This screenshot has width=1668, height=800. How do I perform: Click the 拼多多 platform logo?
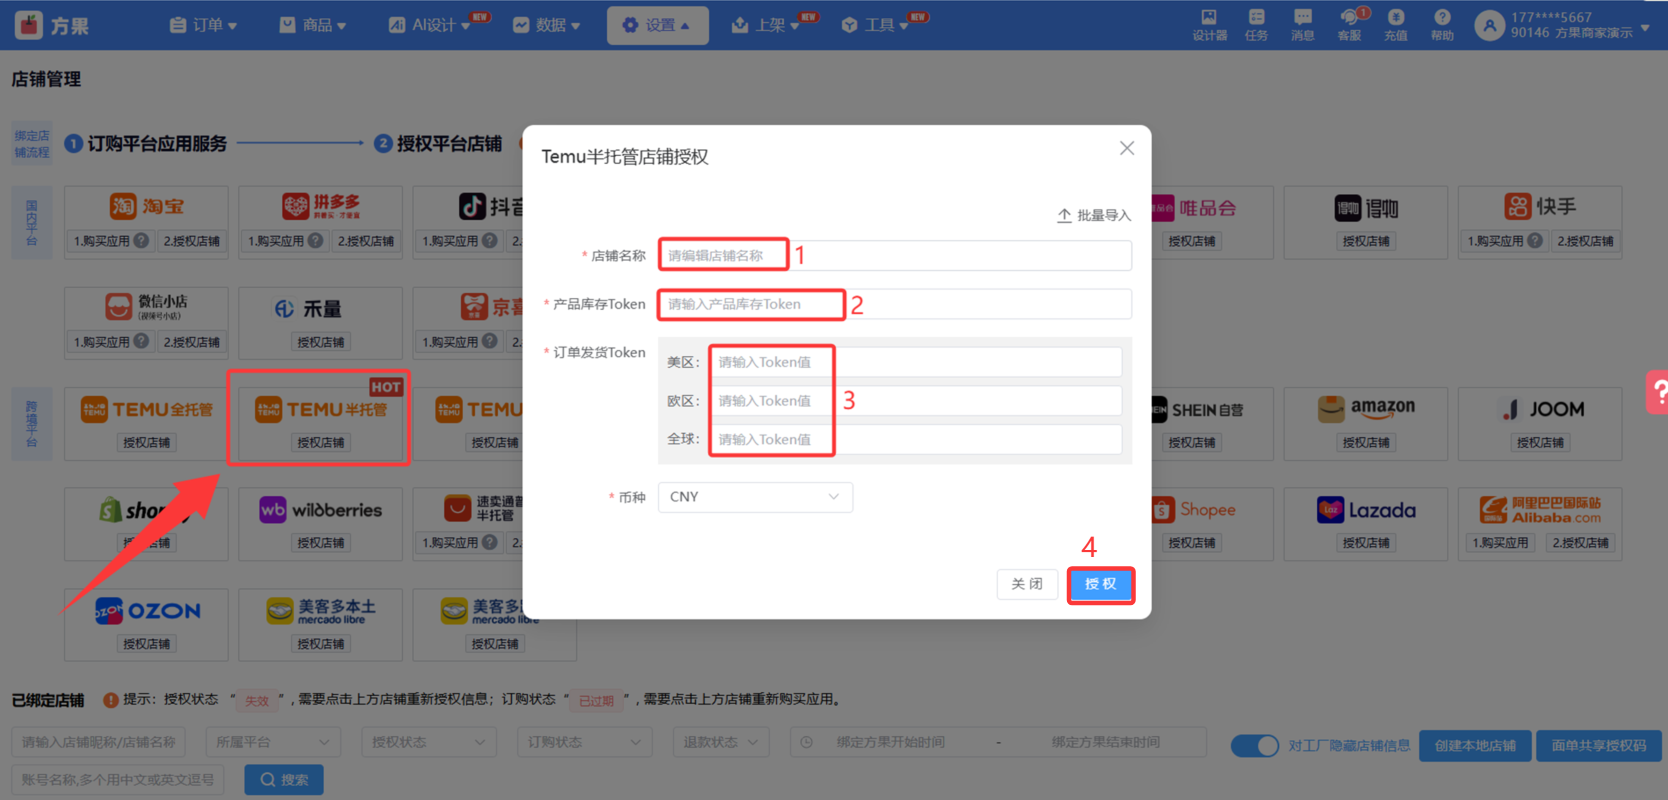[321, 206]
